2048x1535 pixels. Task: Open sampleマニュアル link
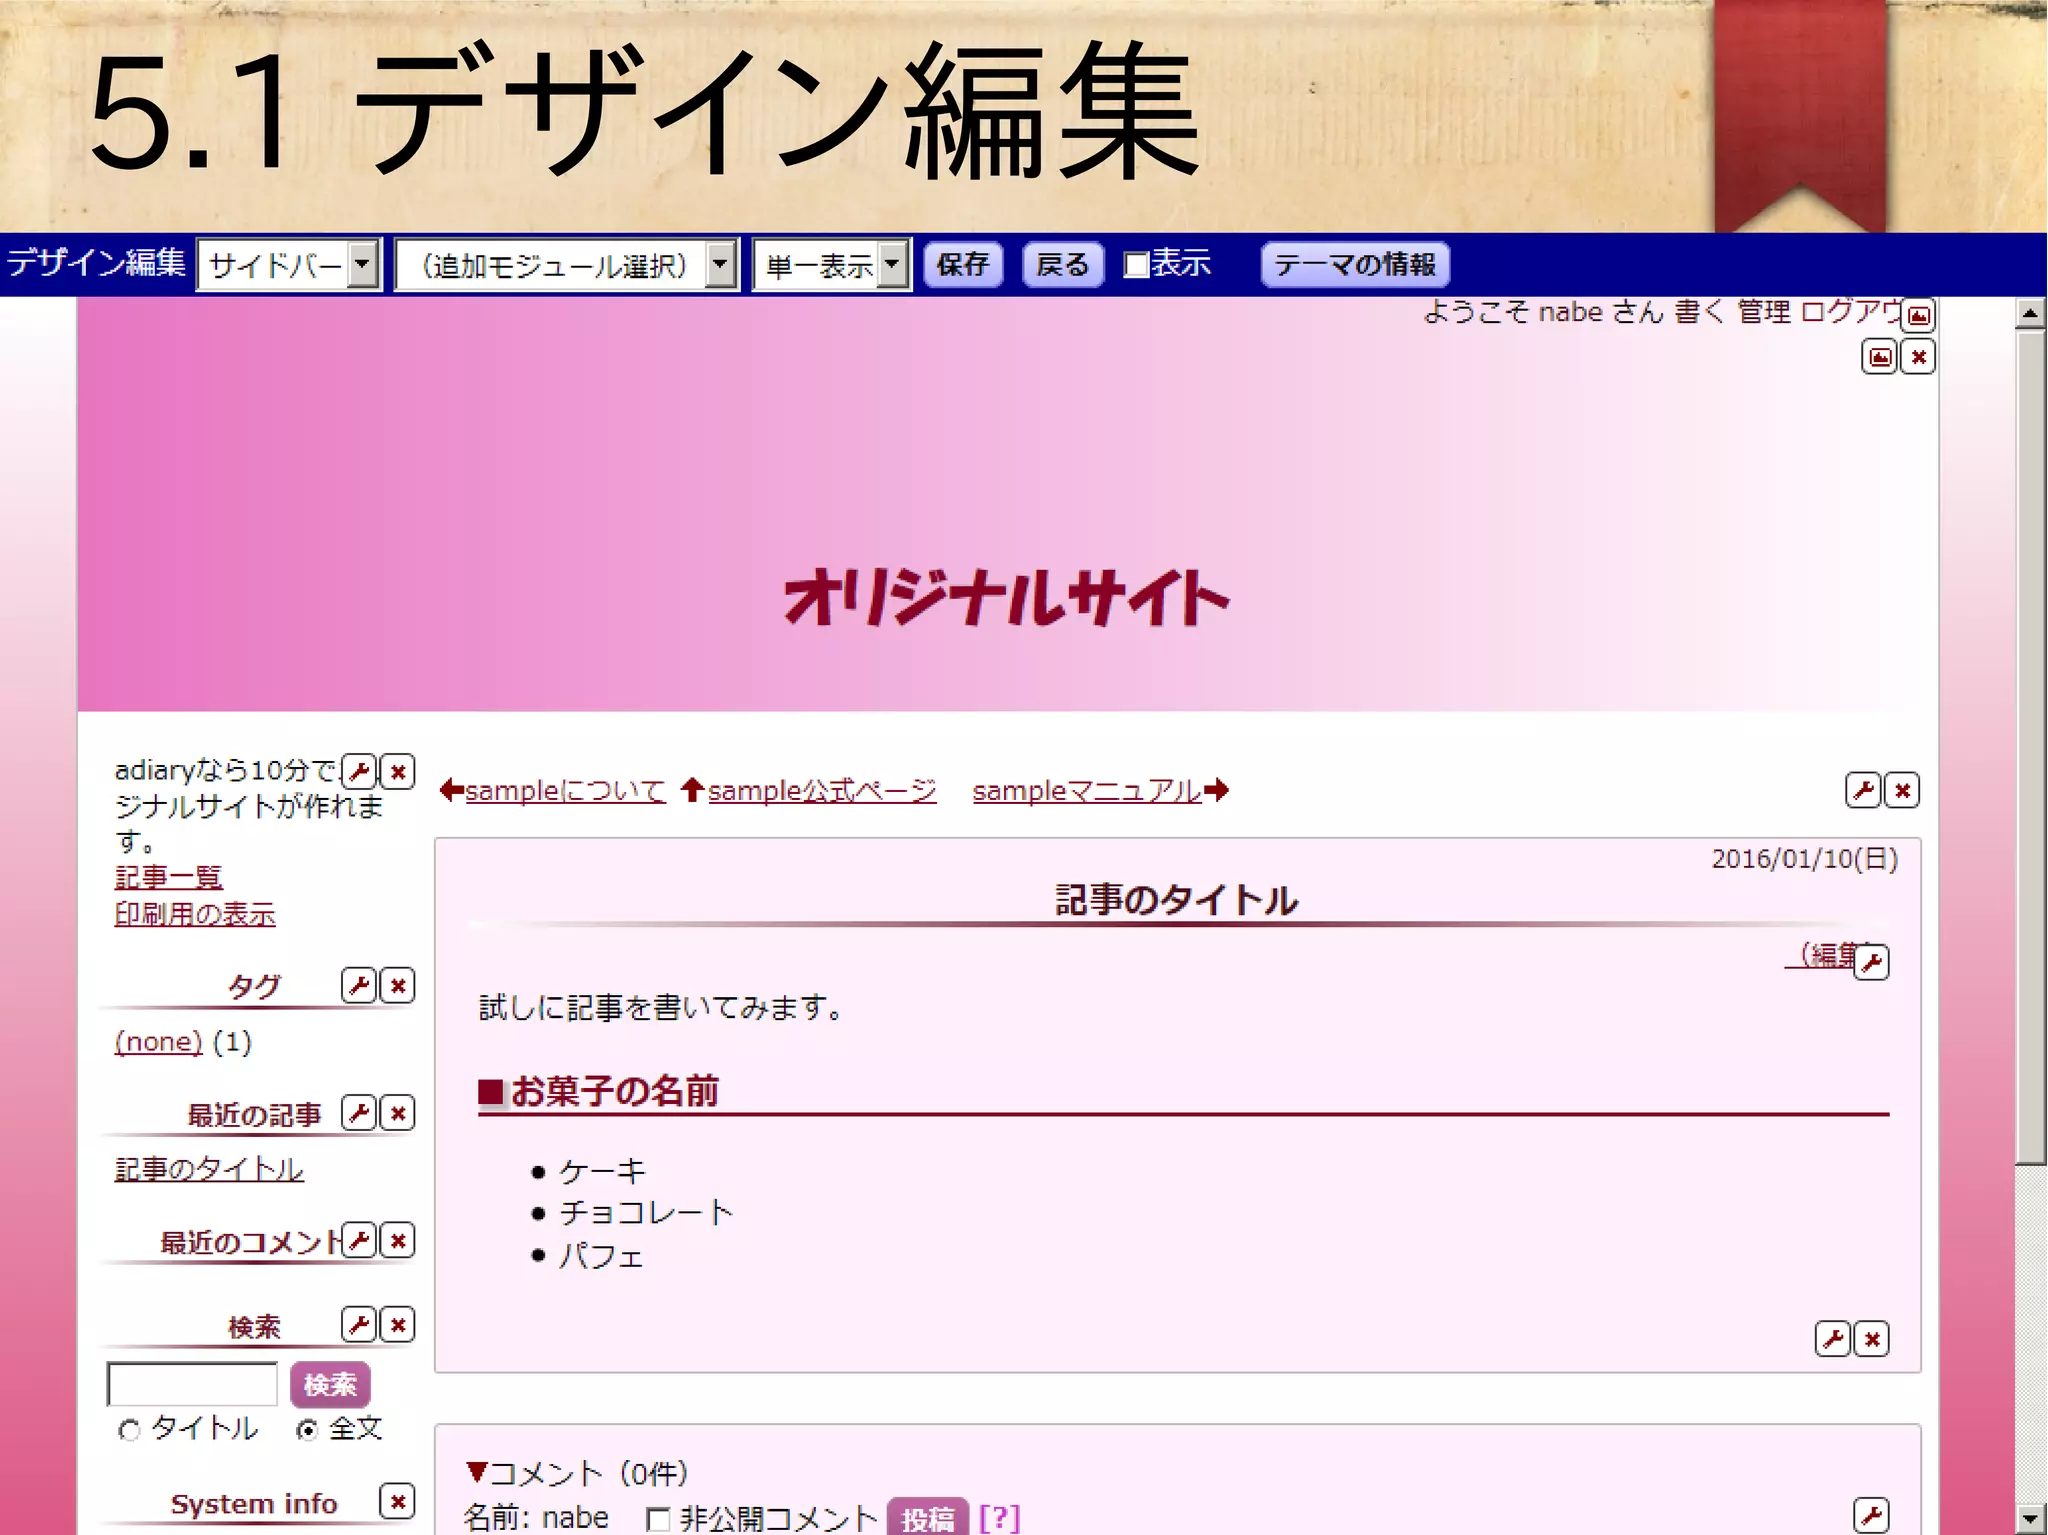[1087, 790]
